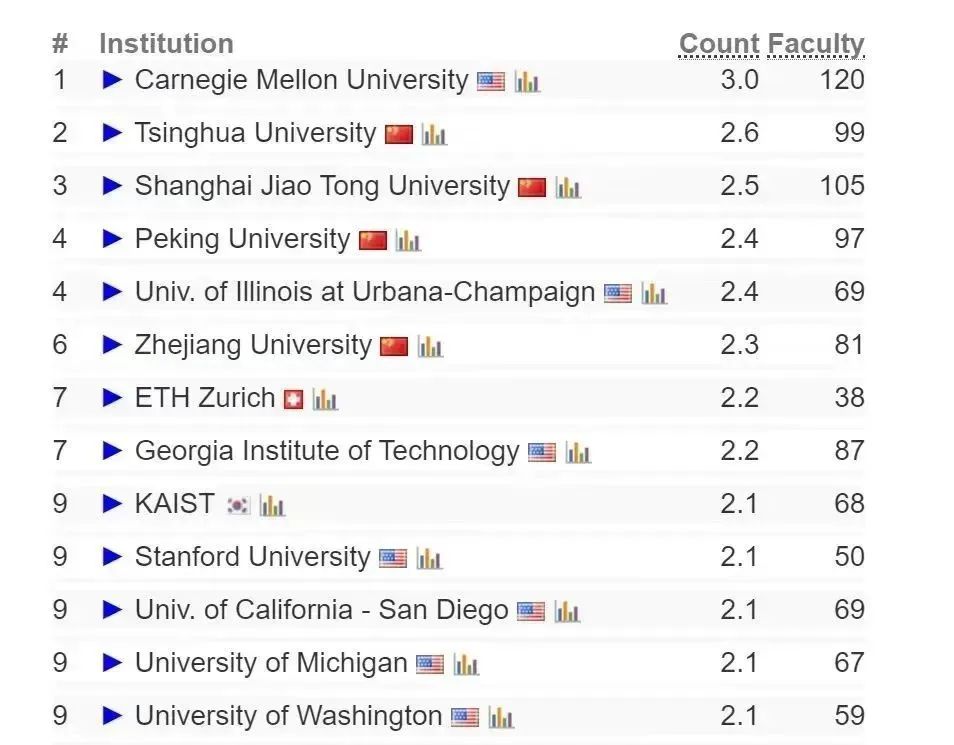Click the chart icon beside ETH Zurich
The image size is (954, 745).
325,399
